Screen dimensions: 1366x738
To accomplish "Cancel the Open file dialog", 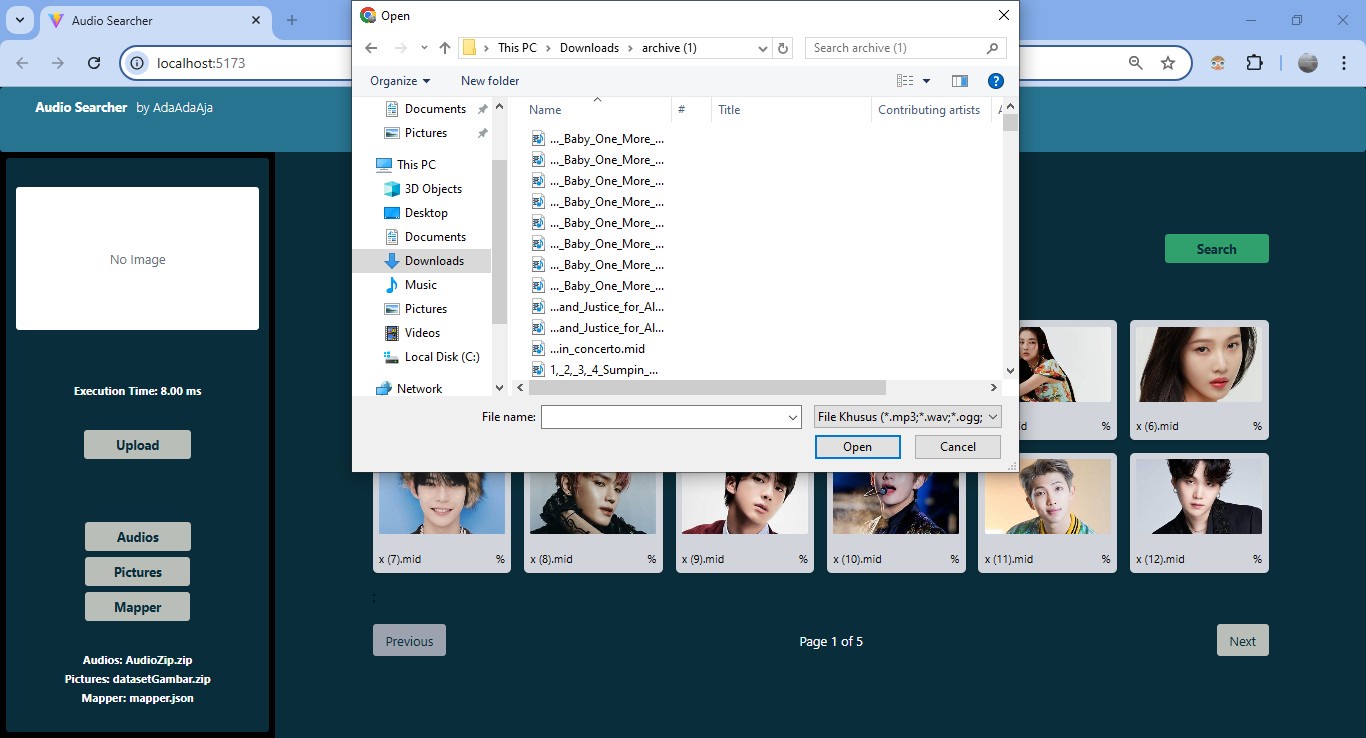I will pos(957,447).
